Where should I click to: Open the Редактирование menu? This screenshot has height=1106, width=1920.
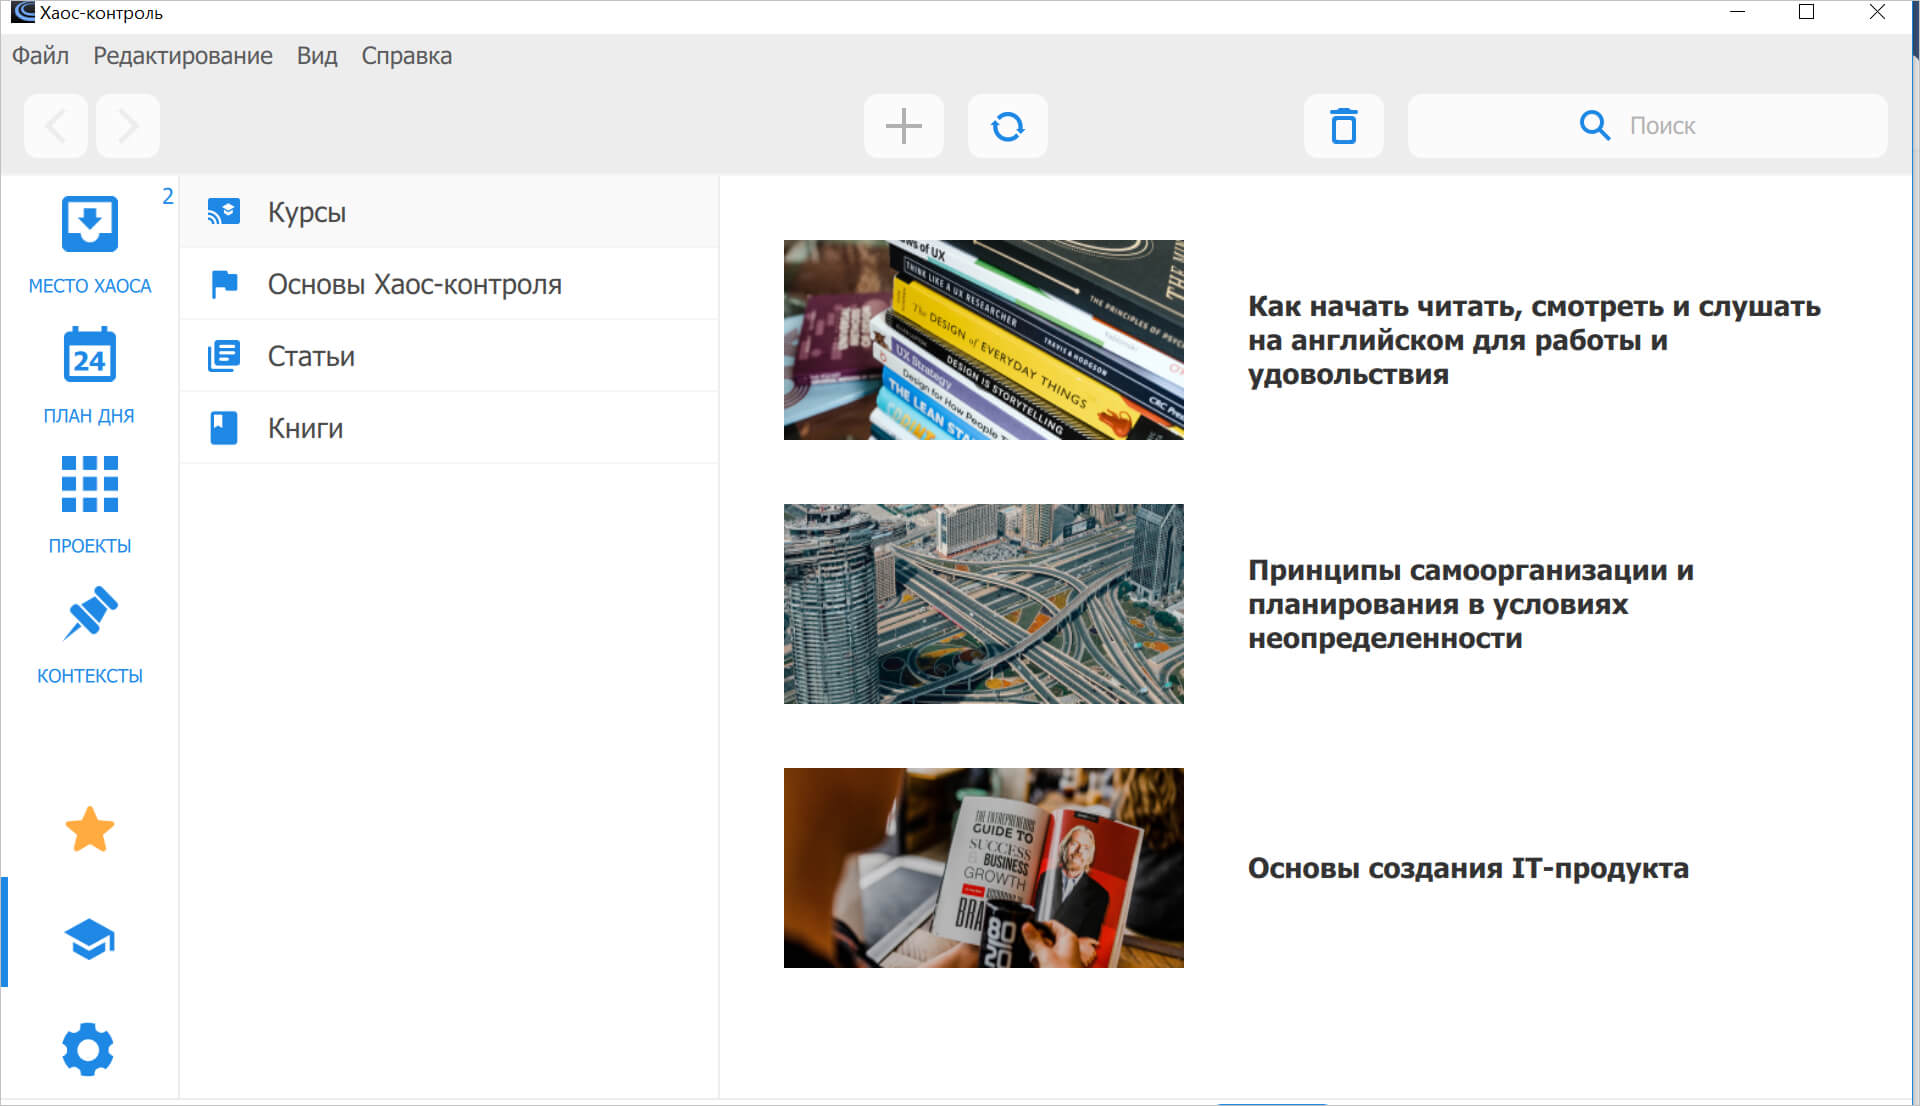[183, 56]
